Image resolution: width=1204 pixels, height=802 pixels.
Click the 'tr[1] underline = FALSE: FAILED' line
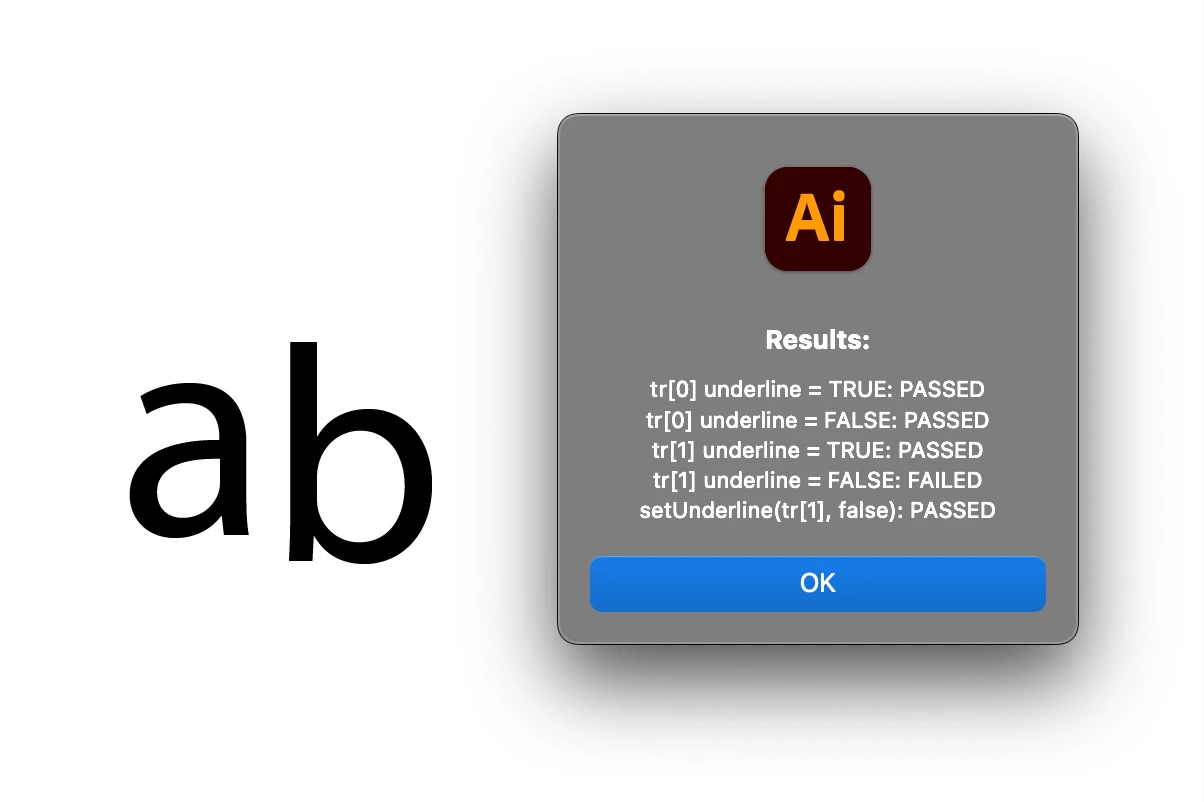(x=817, y=480)
